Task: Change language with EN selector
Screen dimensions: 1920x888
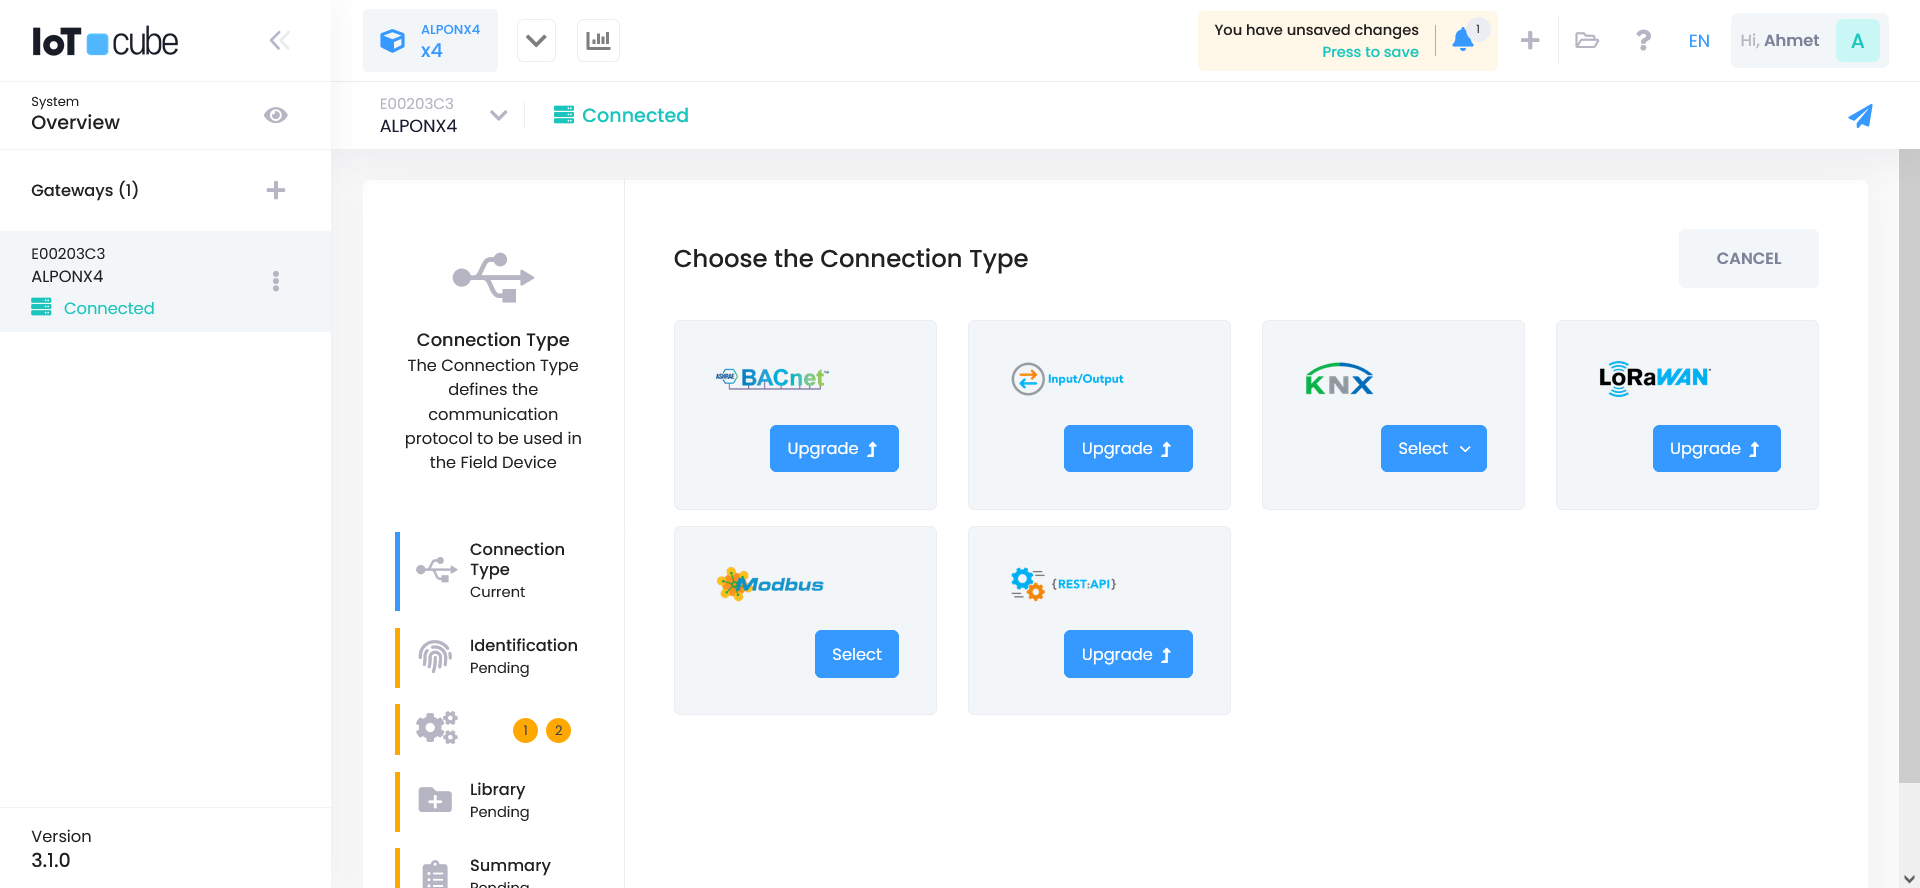Action: click(x=1699, y=41)
